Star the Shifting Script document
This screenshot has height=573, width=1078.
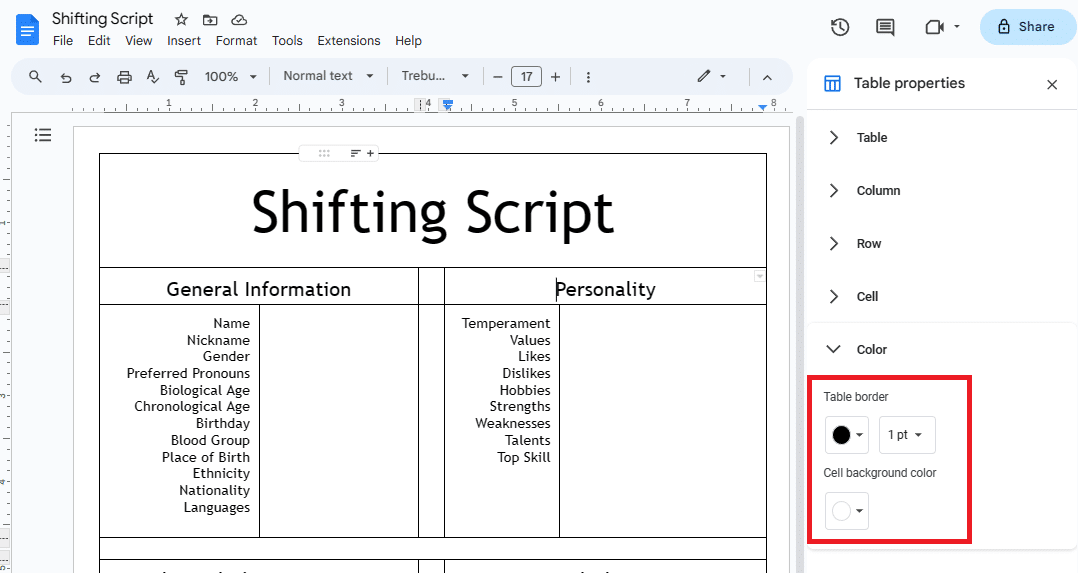tap(181, 20)
